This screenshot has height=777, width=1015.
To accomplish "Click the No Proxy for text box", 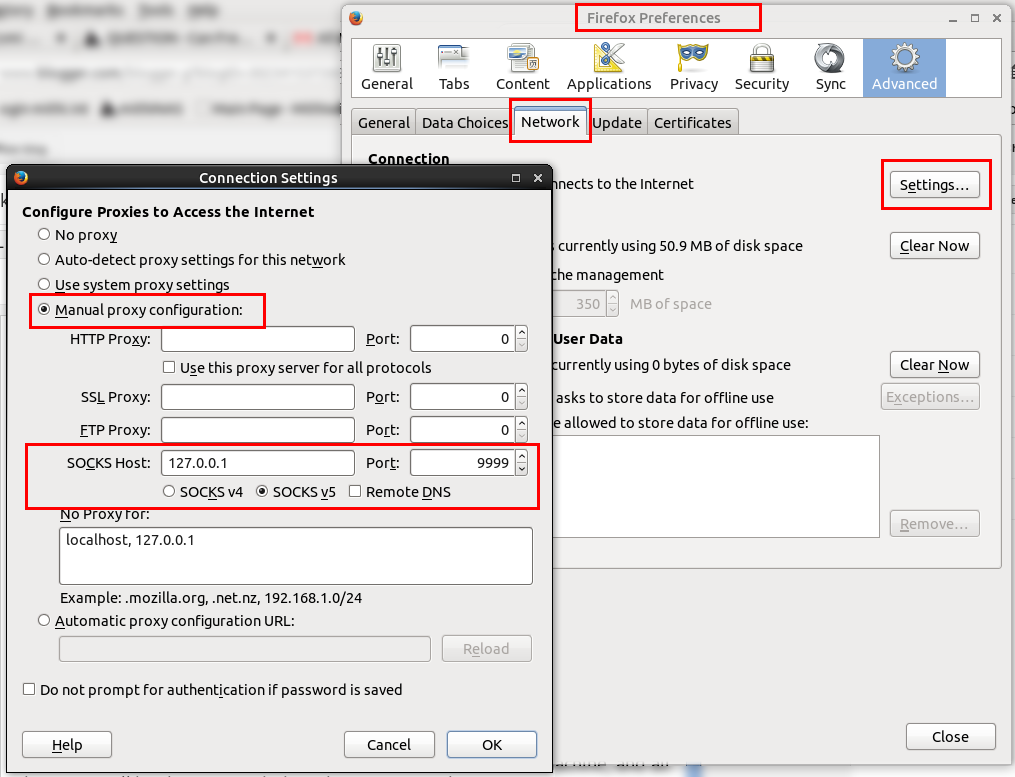I will [x=296, y=556].
